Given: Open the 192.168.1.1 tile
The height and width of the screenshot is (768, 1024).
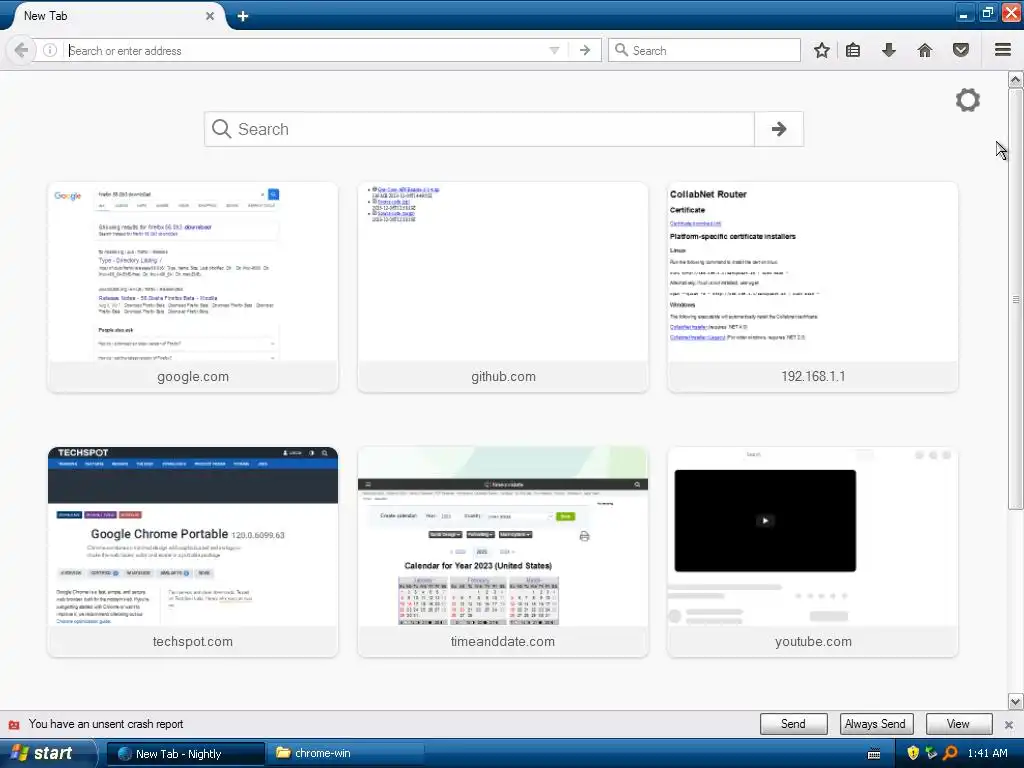Looking at the screenshot, I should pos(812,287).
